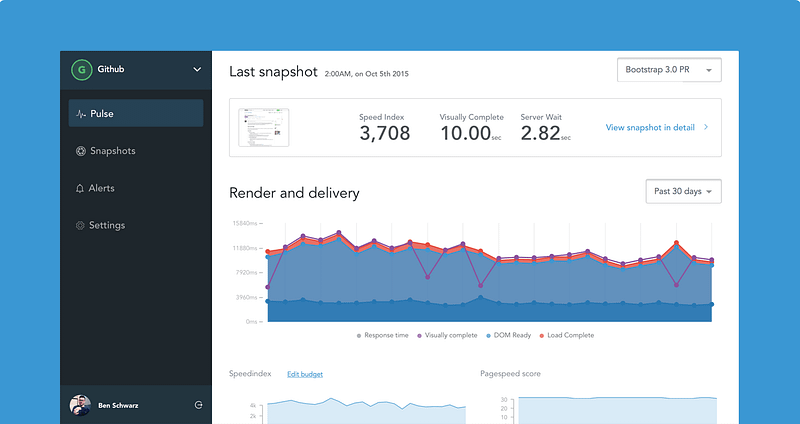Screen dimensions: 800x424
Task: Toggle Load Complete series in legend
Action: (566, 335)
